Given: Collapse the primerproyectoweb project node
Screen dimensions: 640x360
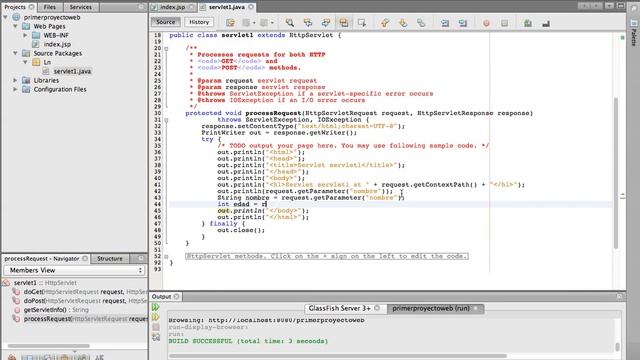Looking at the screenshot, I should (6, 17).
